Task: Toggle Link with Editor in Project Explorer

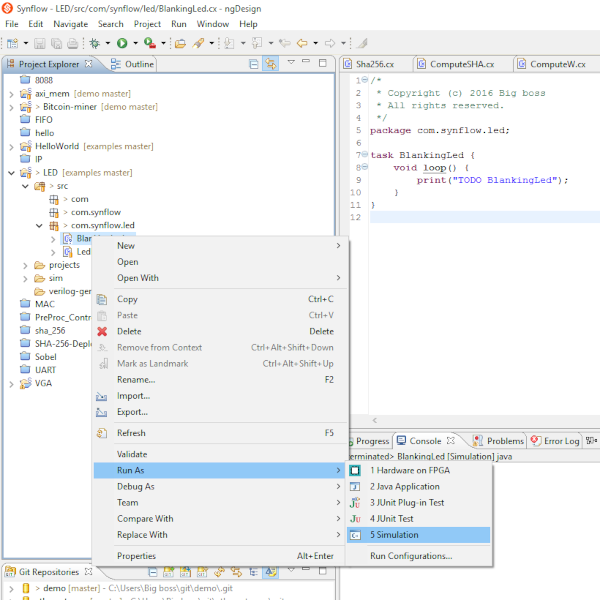Action: click(269, 64)
